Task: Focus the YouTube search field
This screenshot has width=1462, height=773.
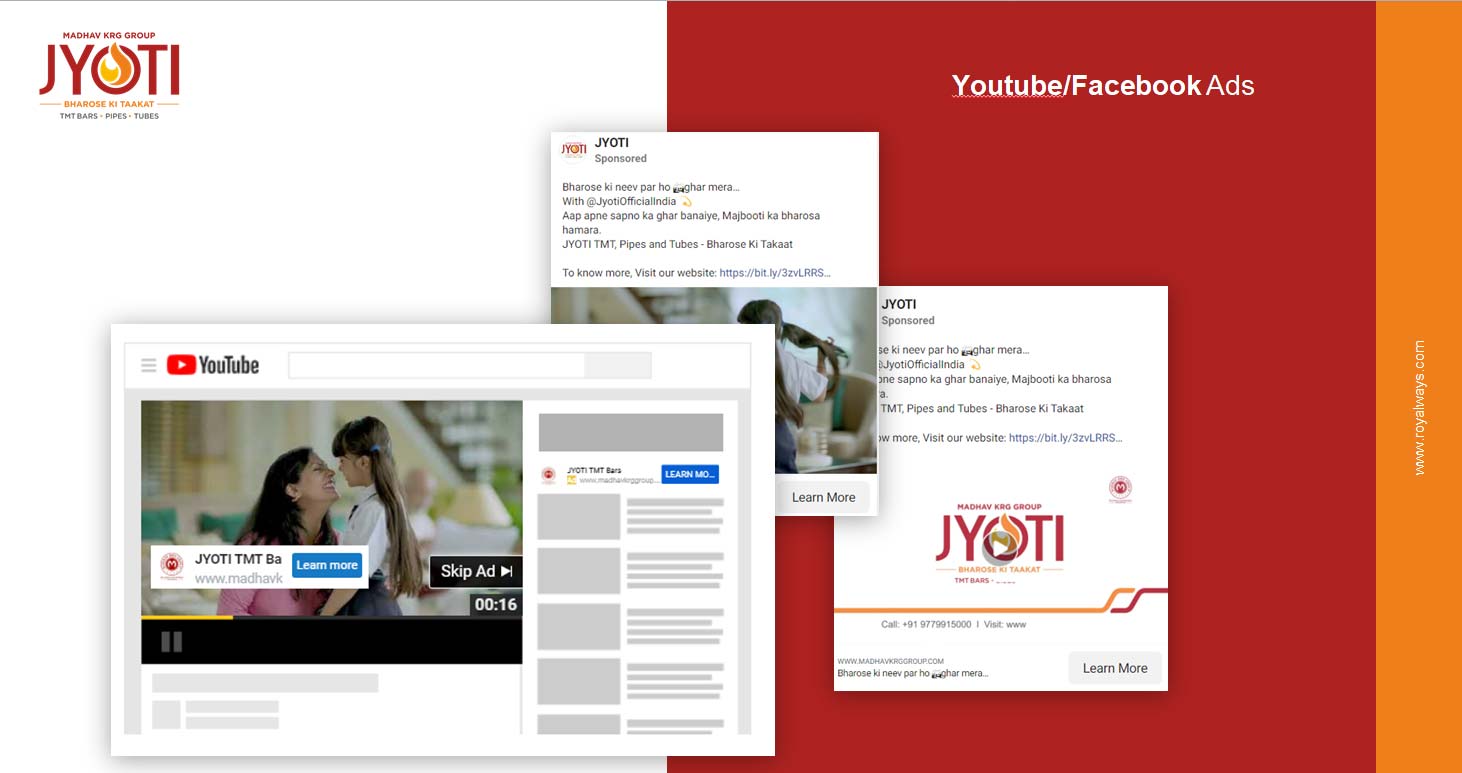Action: (436, 365)
